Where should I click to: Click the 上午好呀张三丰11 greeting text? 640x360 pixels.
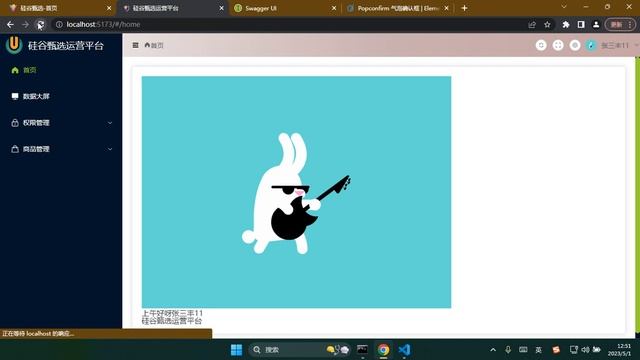tap(172, 313)
